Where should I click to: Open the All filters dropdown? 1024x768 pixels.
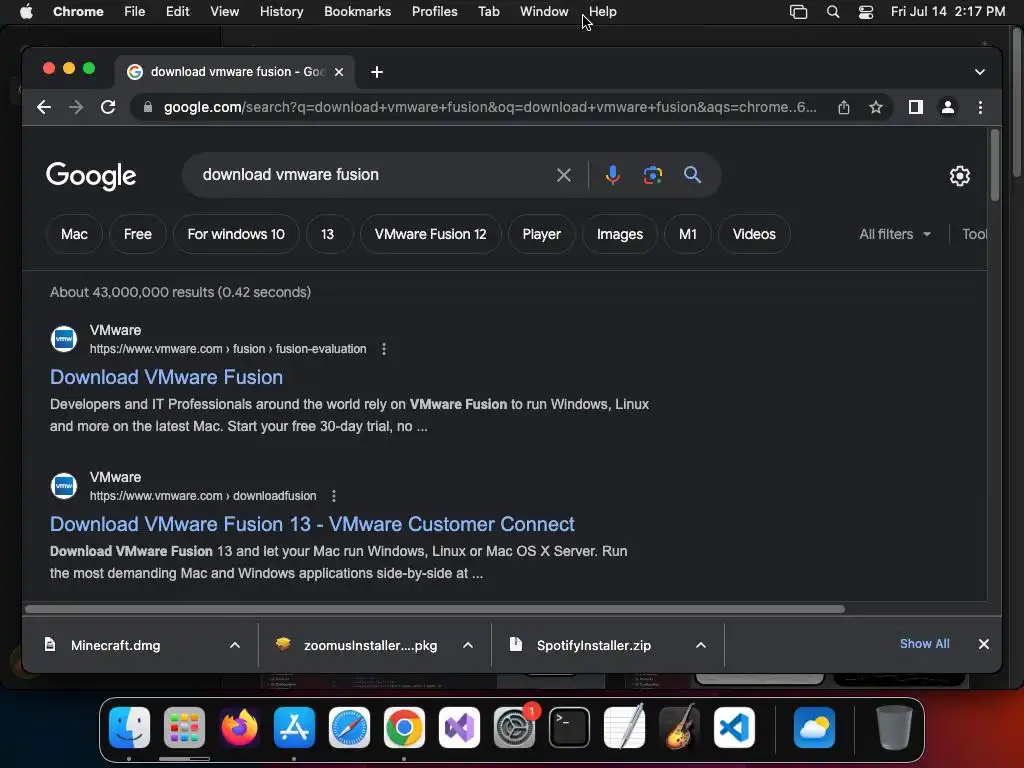[895, 234]
